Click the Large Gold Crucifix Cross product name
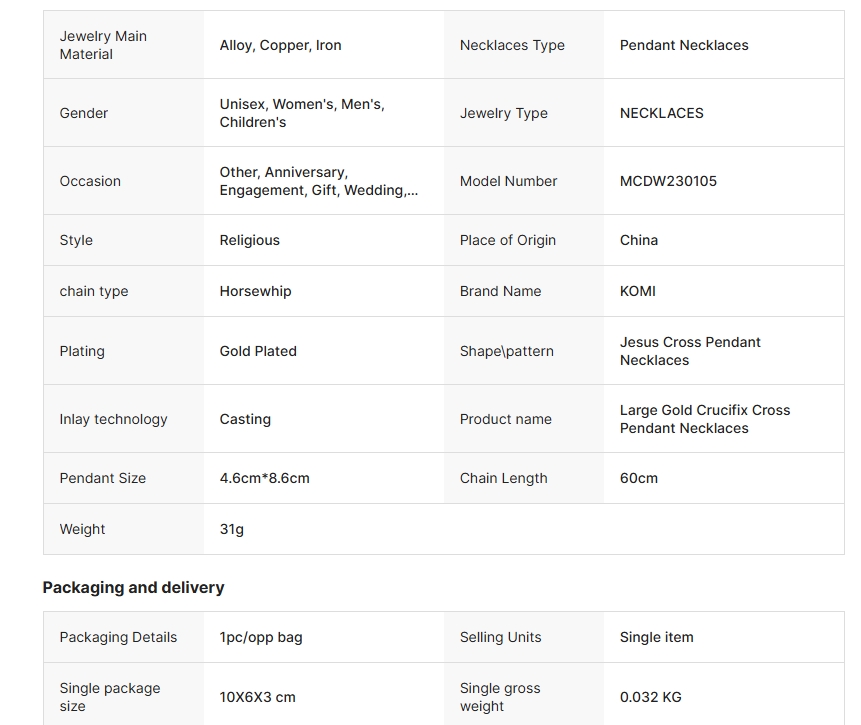 pyautogui.click(x=704, y=419)
